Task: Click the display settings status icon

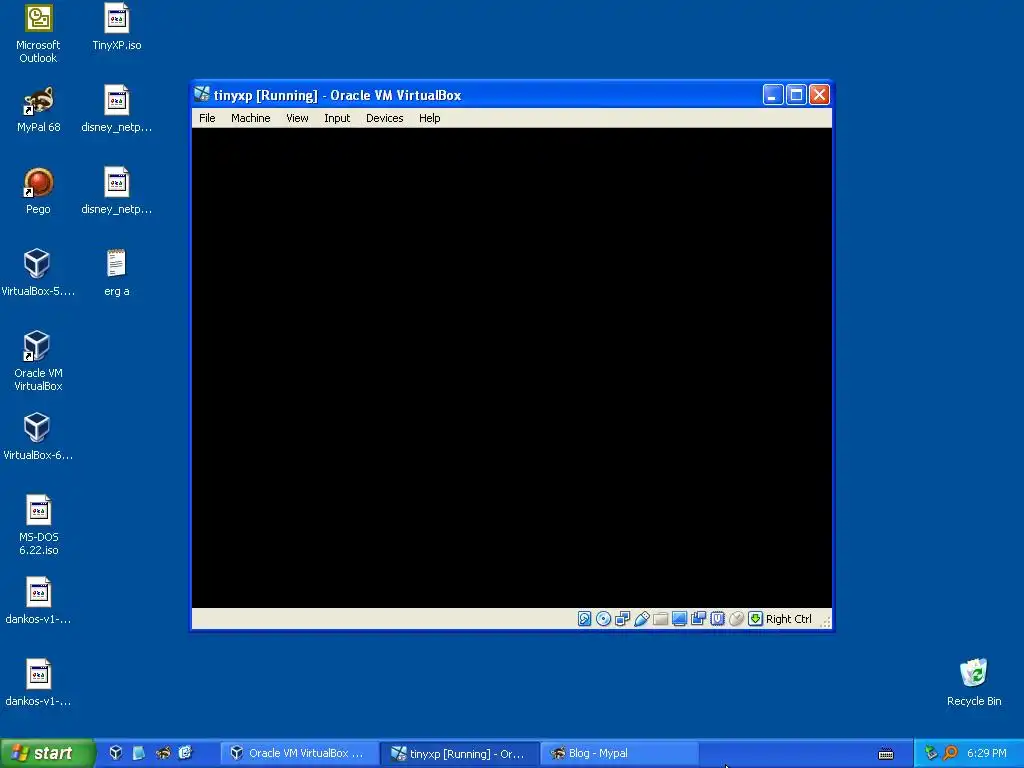Action: click(x=679, y=618)
